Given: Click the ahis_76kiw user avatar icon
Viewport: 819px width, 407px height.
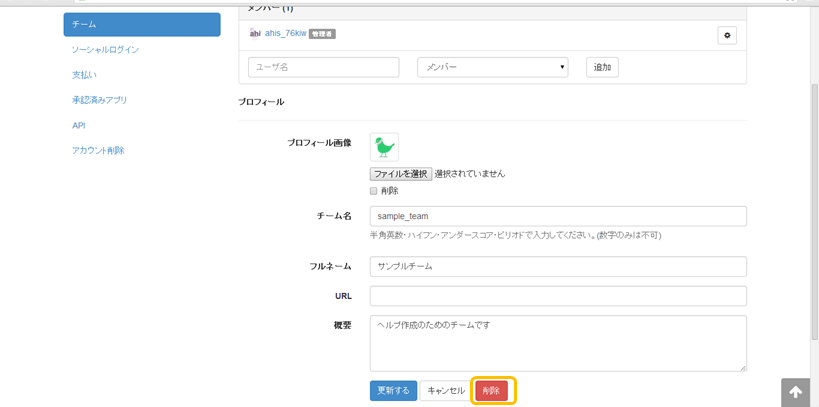Looking at the screenshot, I should (x=255, y=33).
